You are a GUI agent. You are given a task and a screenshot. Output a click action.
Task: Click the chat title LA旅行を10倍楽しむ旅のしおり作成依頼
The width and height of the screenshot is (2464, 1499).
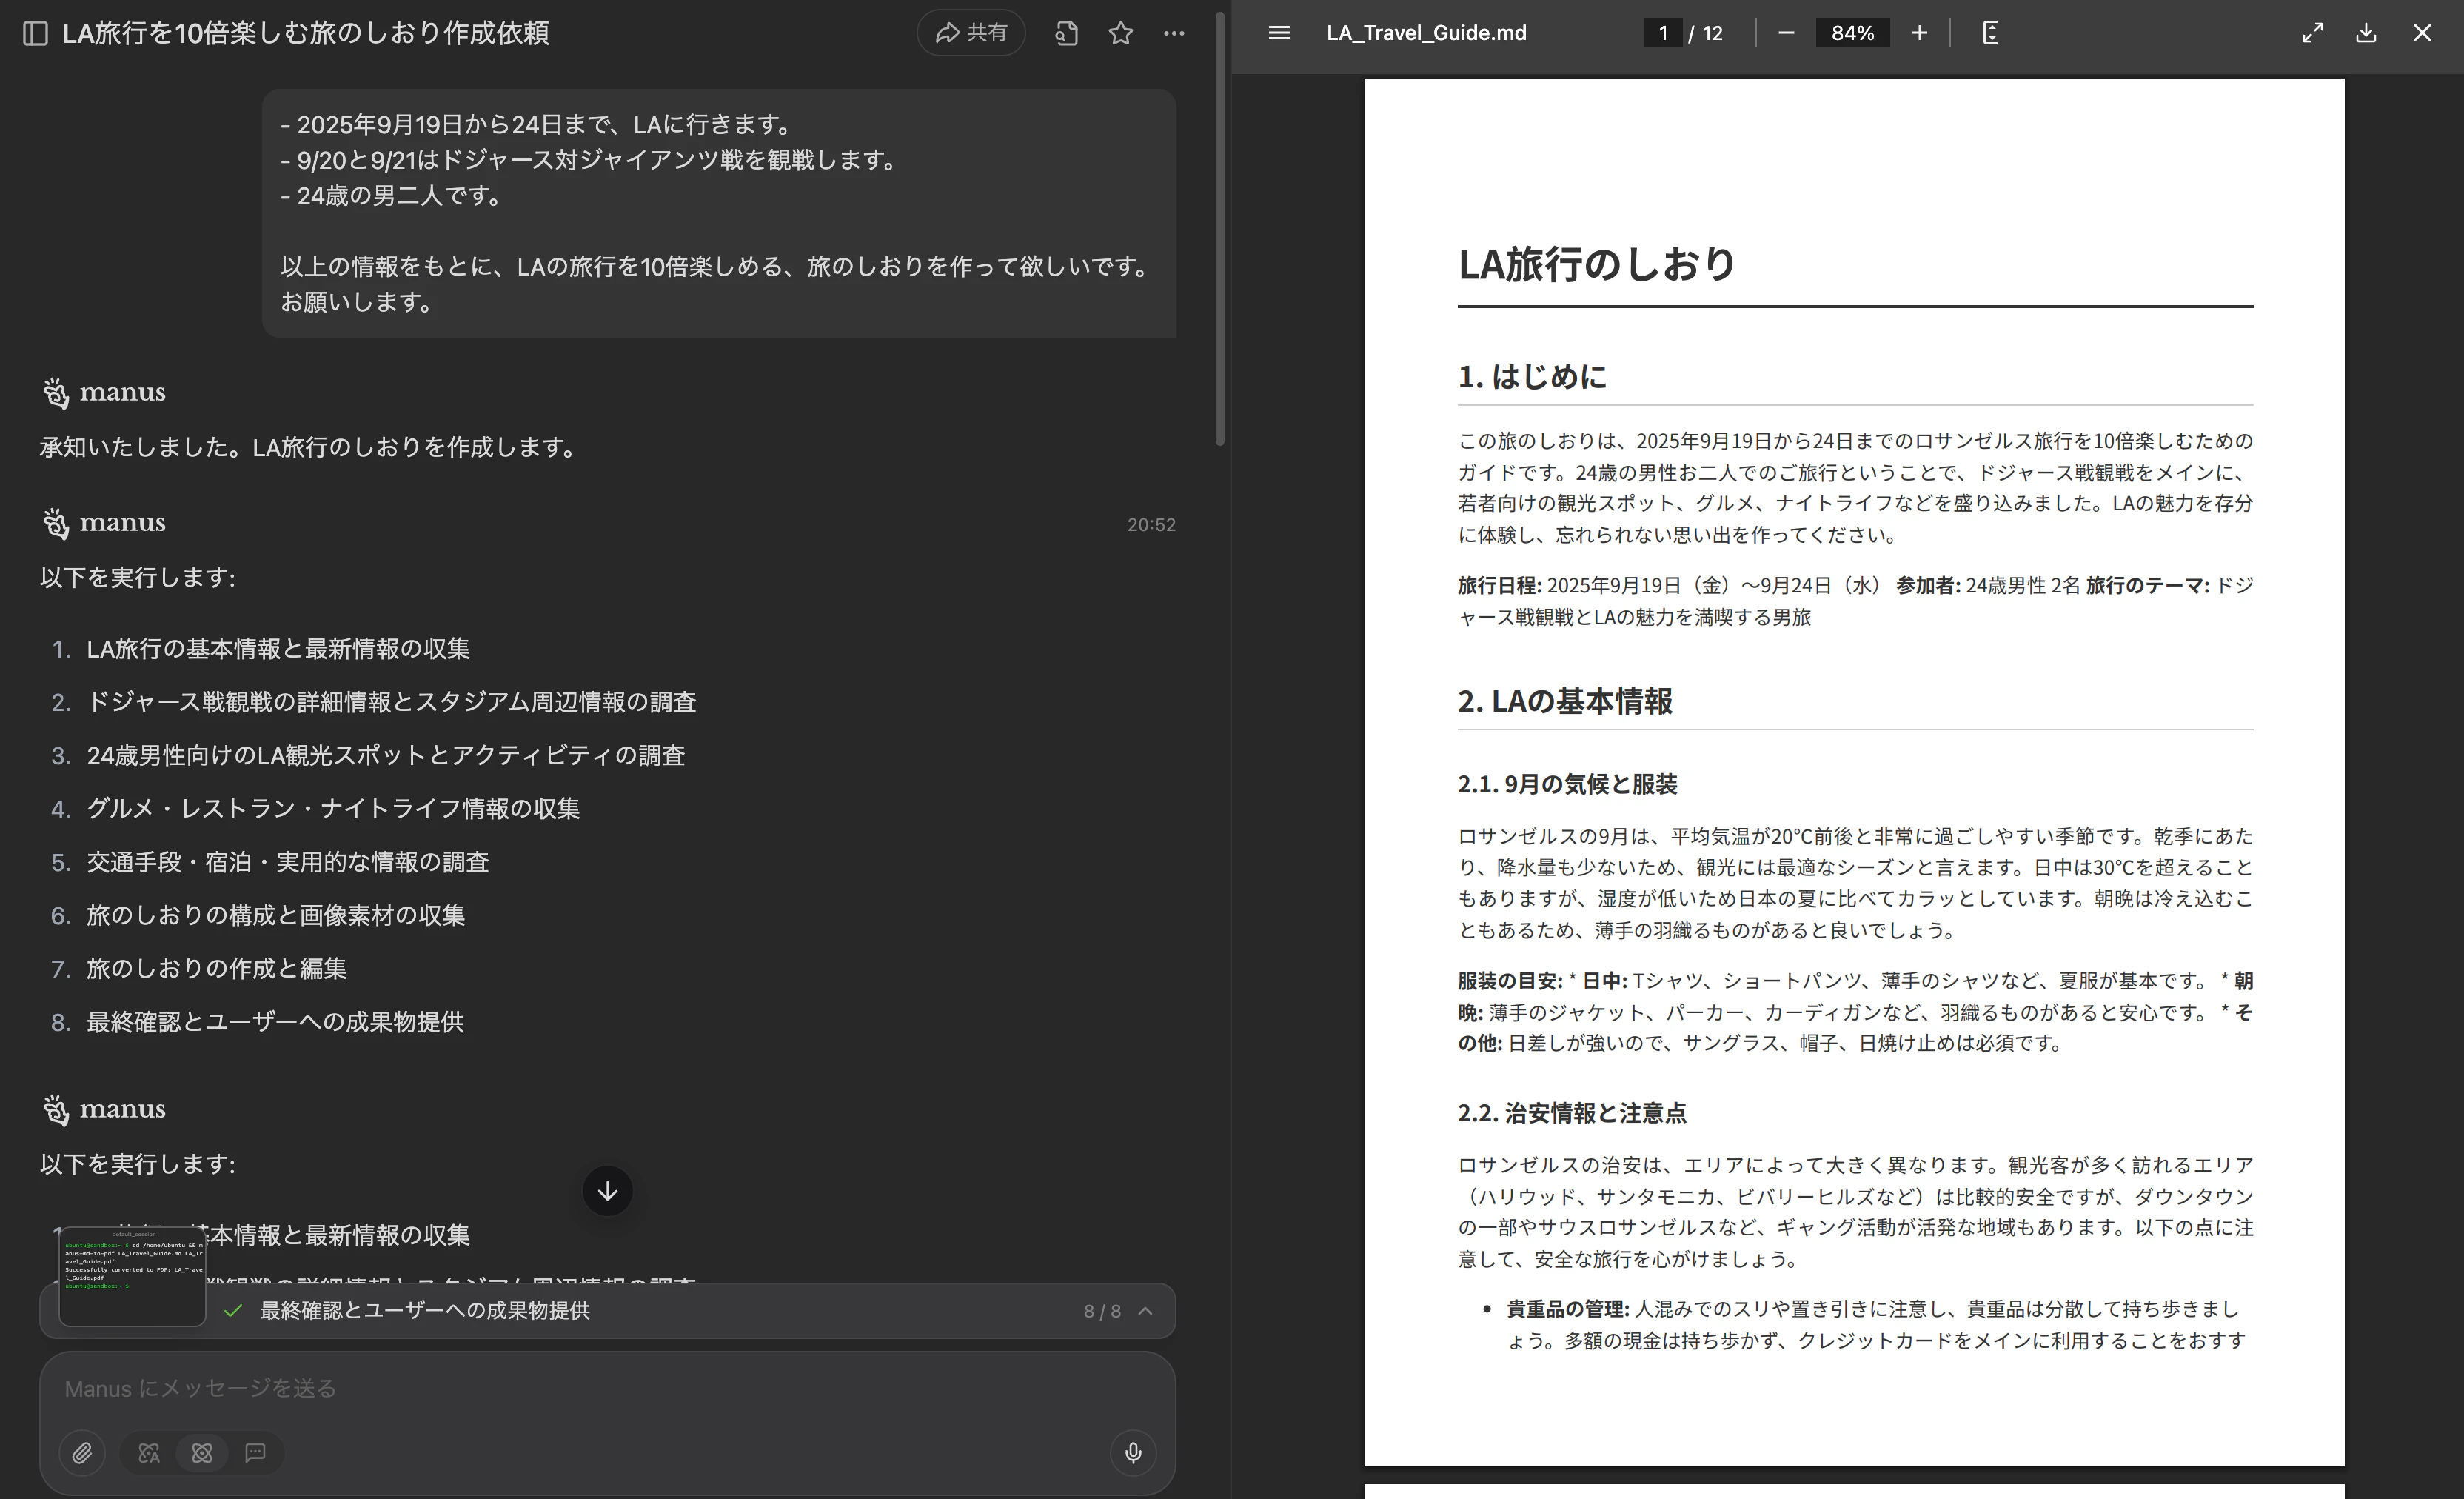coord(306,33)
